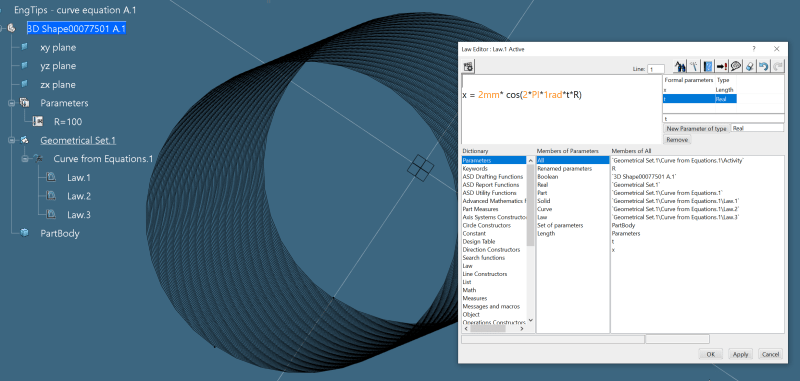Click the Apply button
The image size is (800, 381).
coord(740,354)
